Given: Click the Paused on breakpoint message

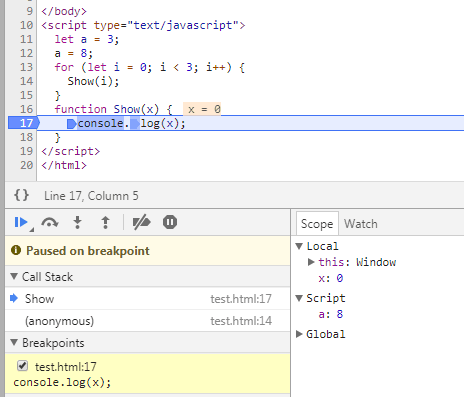Looking at the screenshot, I should (88, 251).
